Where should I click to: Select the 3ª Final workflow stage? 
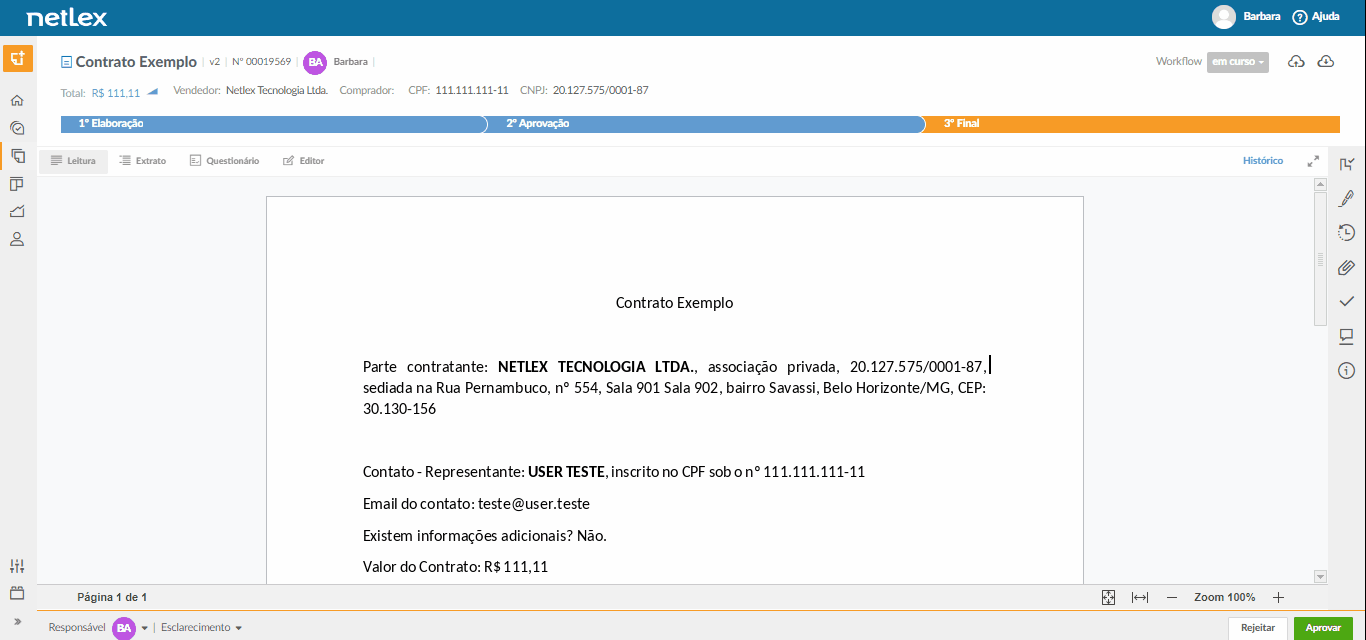point(1132,124)
